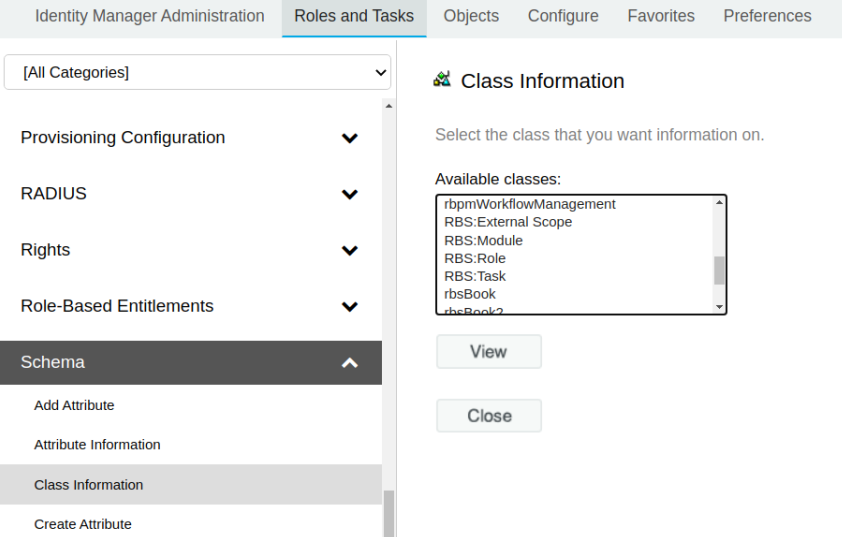Select Identity Manager Administration tab
842x537 pixels.
click(x=150, y=16)
